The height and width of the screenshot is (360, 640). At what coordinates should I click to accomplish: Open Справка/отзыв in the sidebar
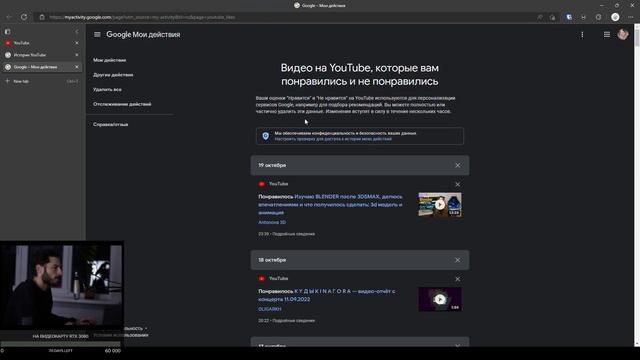pos(111,124)
